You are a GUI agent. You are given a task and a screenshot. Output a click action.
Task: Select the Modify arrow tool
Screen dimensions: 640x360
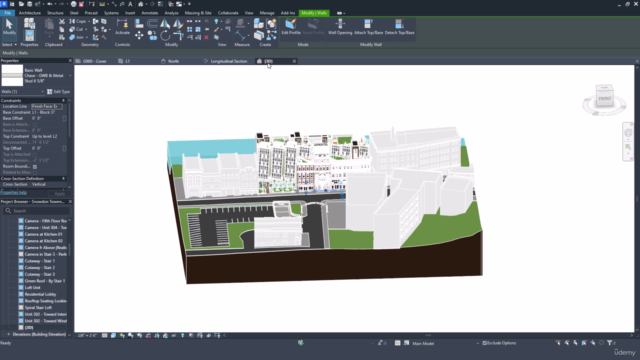(9, 28)
